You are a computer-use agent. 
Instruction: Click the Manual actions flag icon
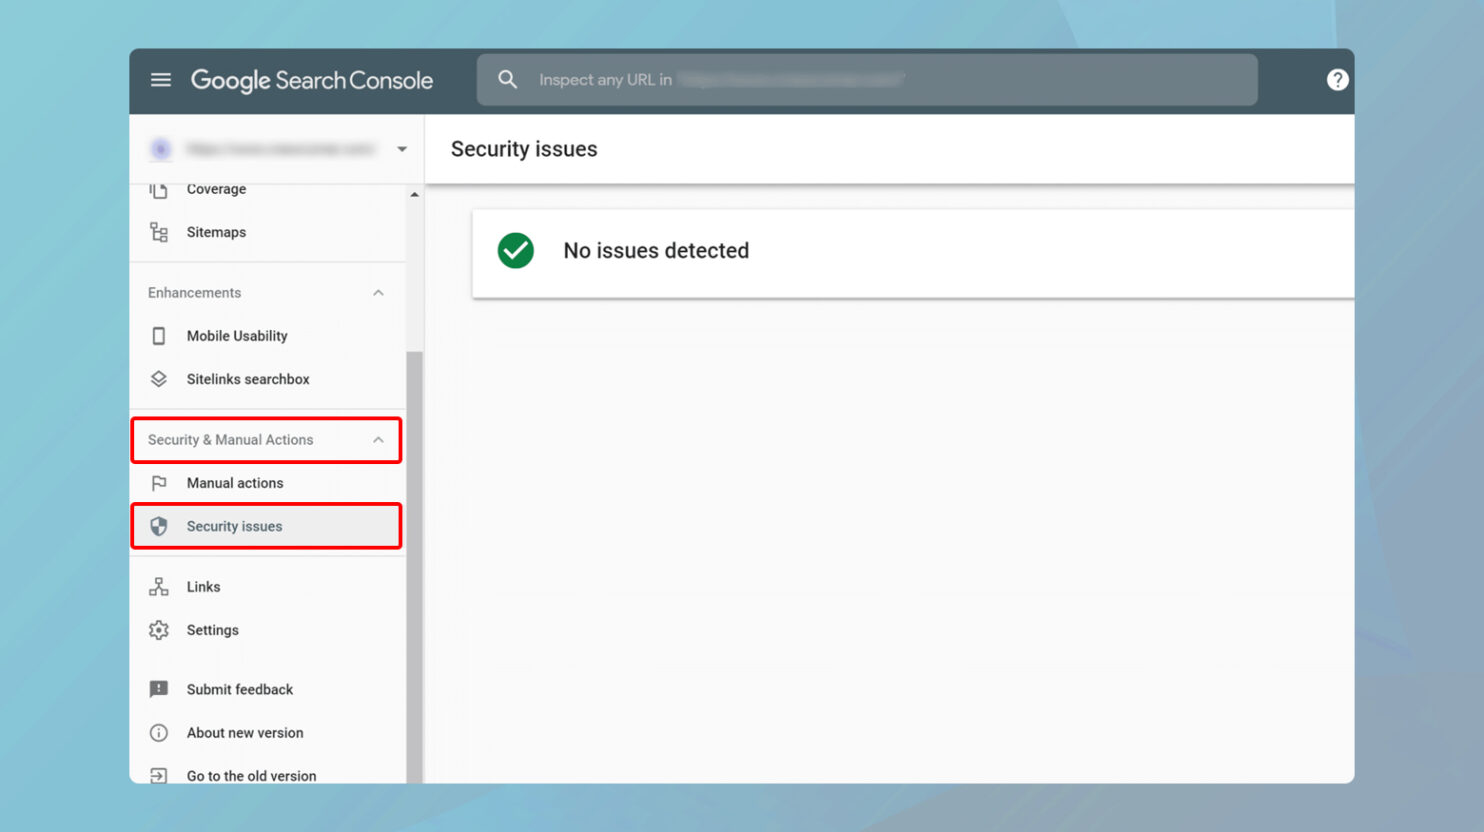(x=160, y=482)
